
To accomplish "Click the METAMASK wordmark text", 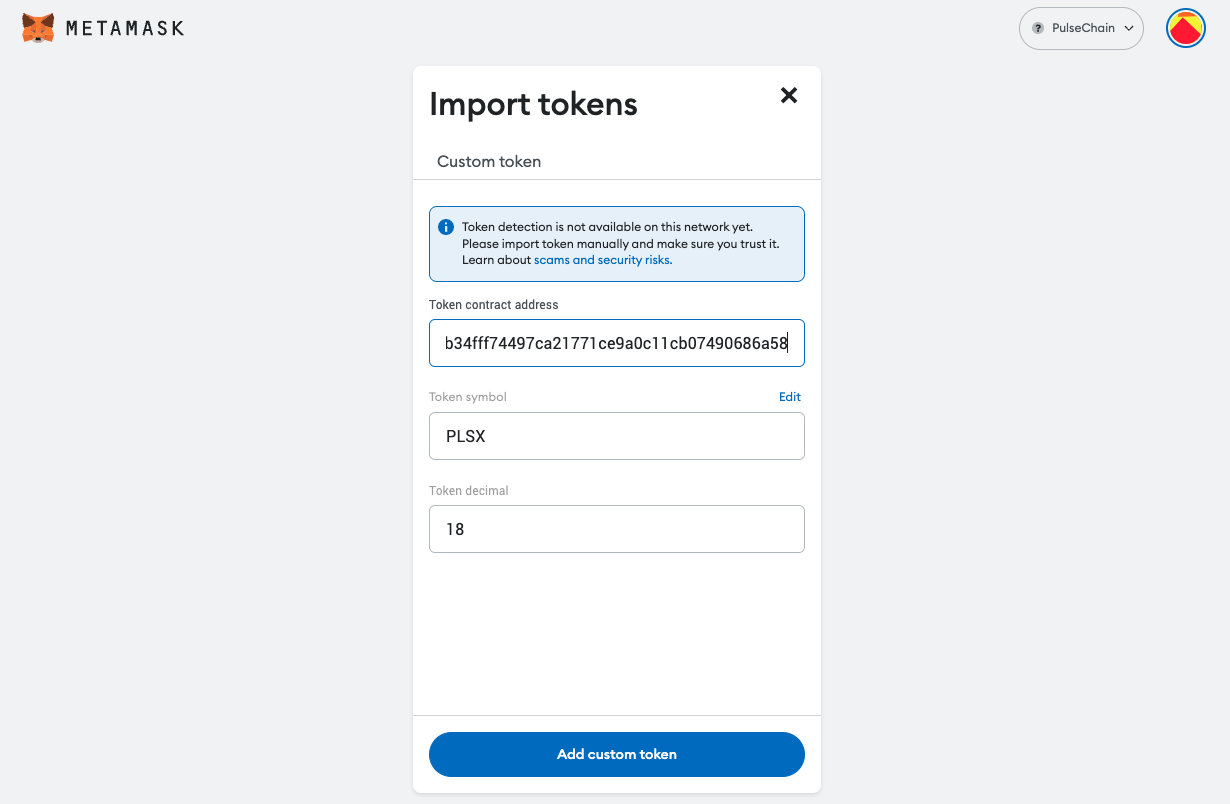I will (125, 28).
